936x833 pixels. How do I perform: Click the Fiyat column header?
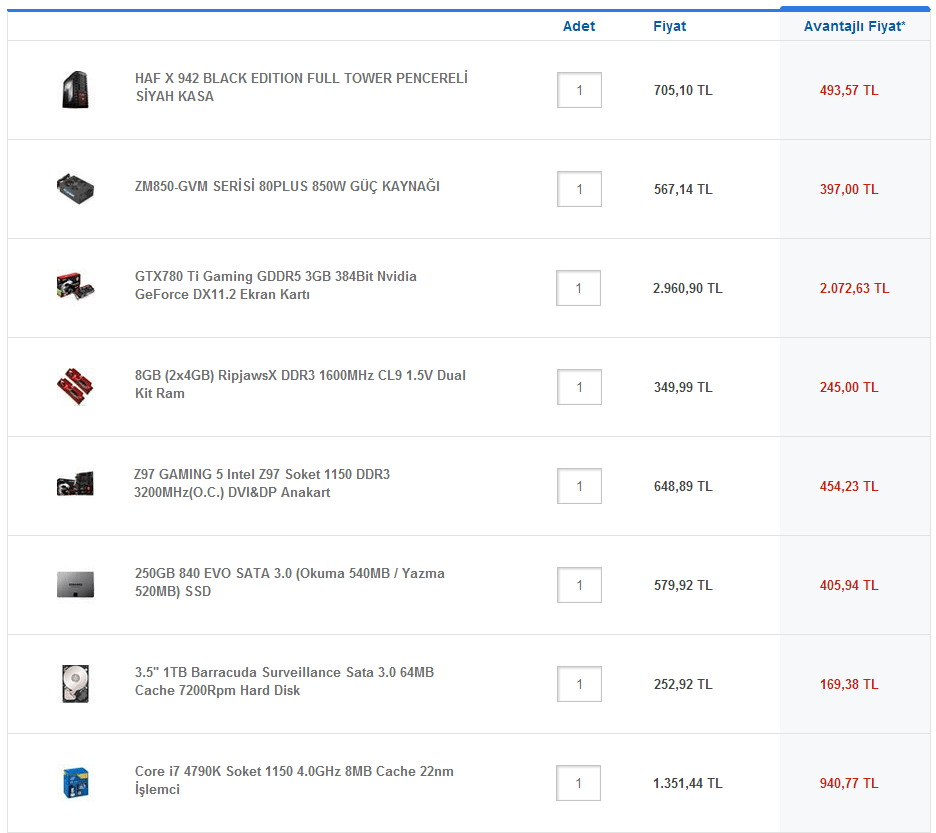coord(669,26)
